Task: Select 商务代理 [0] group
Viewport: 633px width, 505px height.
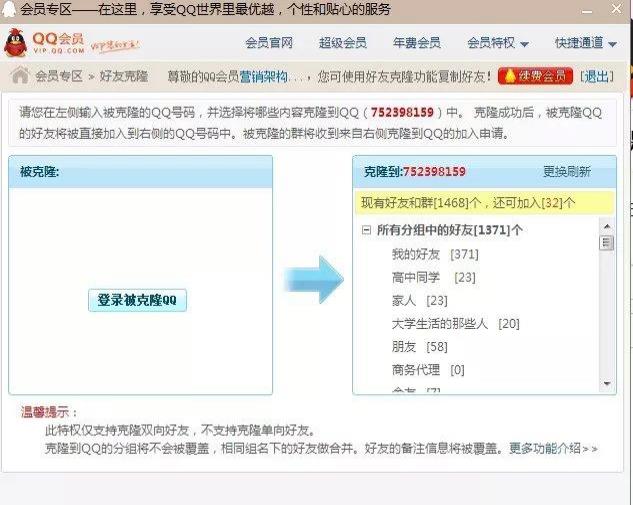Action: 428,369
